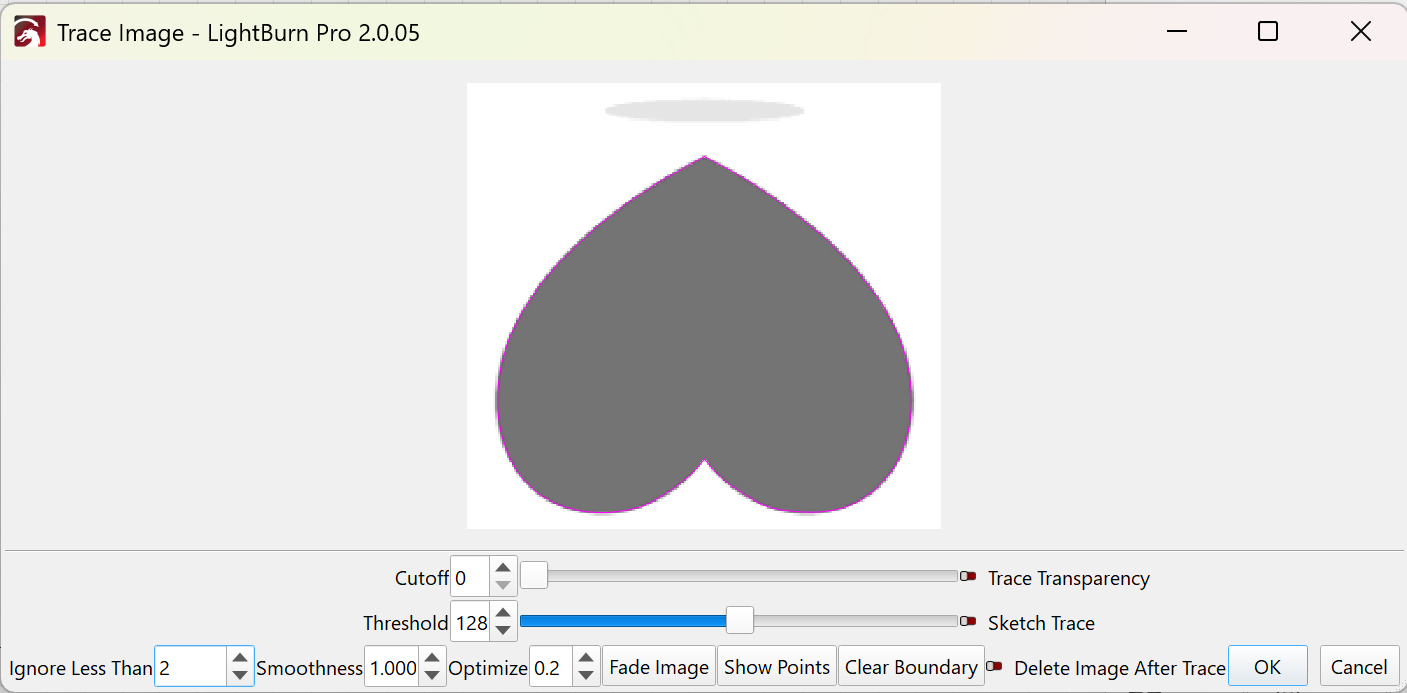Decrease Threshold using the down arrow
This screenshot has width=1407, height=693.
coord(504,631)
